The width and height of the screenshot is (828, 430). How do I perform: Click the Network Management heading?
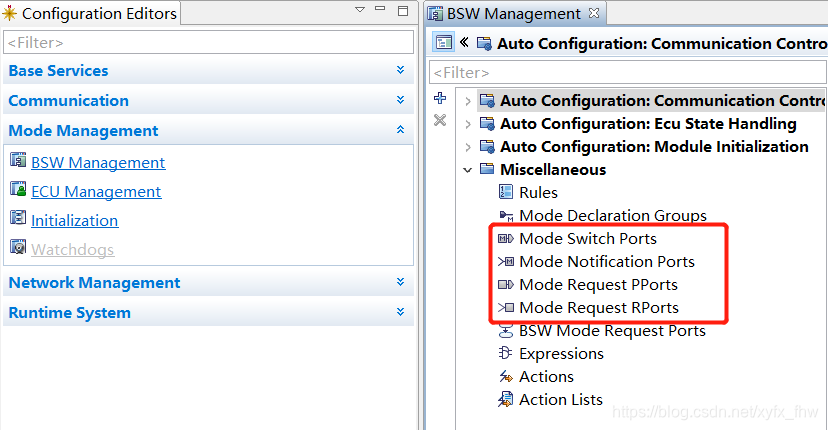[x=95, y=283]
